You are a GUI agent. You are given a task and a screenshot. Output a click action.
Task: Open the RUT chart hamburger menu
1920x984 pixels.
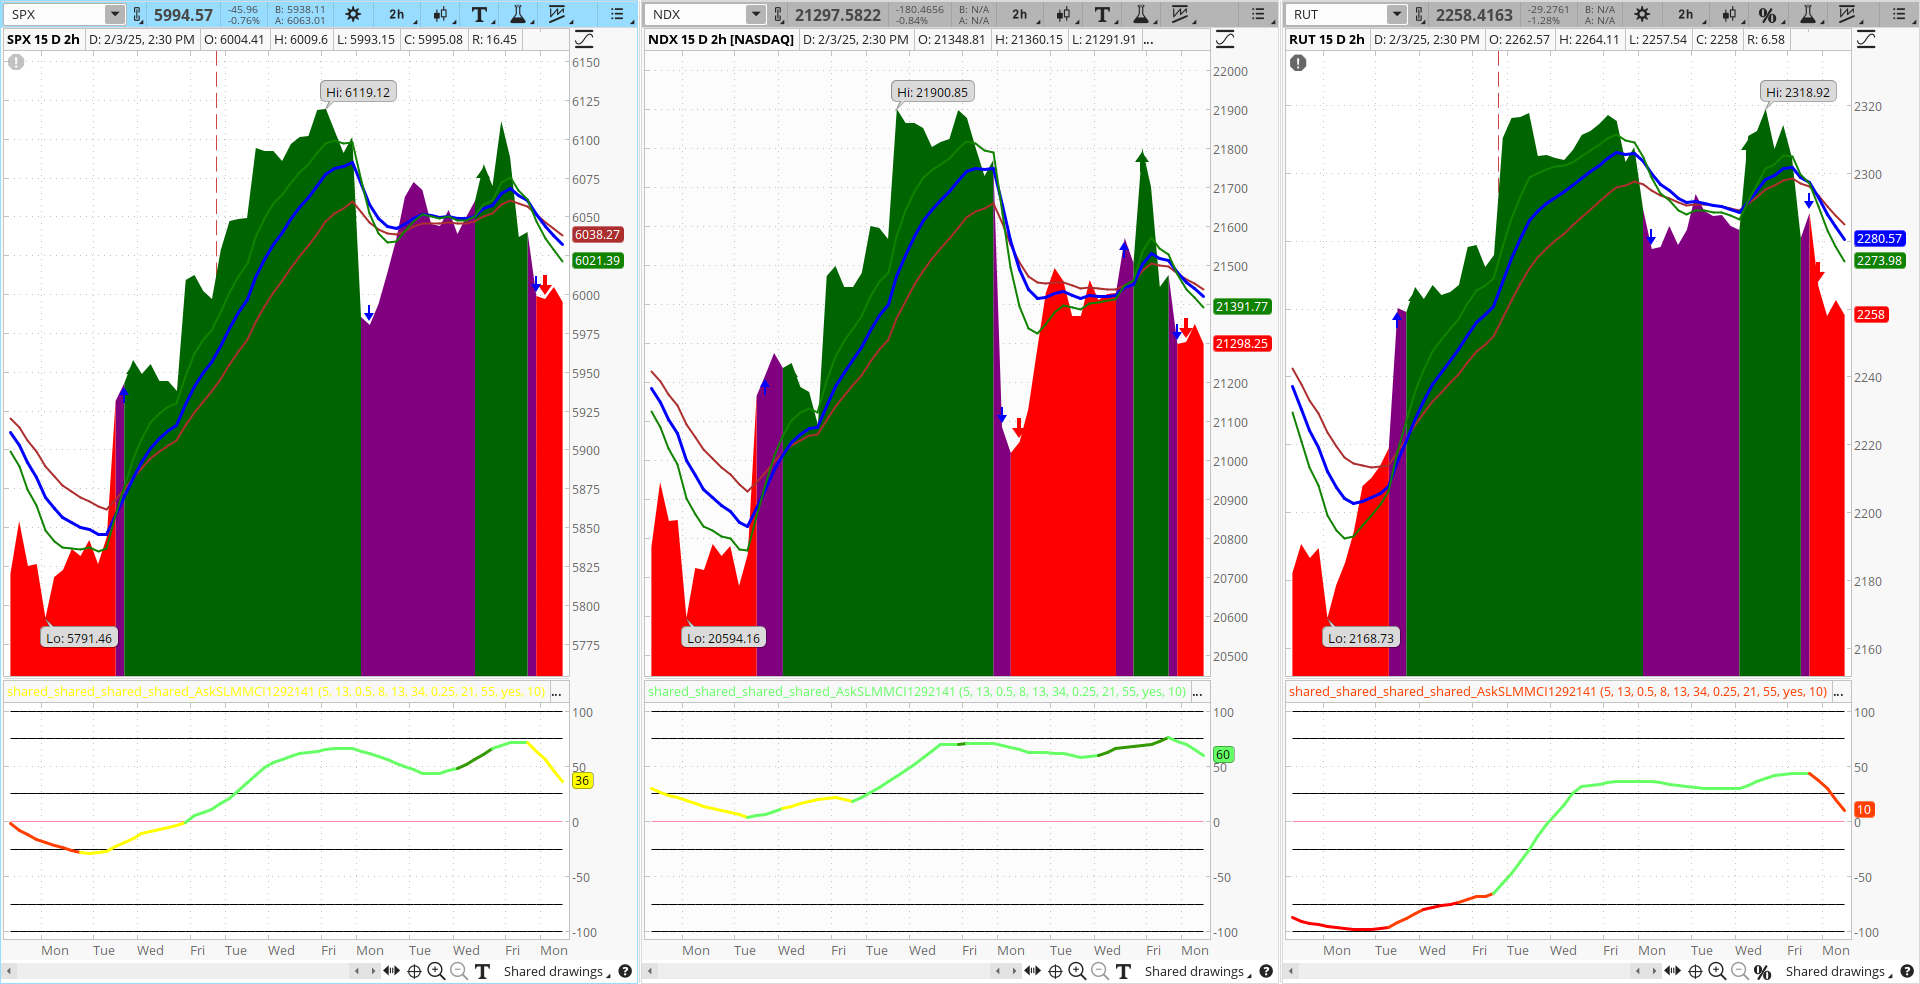pyautogui.click(x=1899, y=15)
